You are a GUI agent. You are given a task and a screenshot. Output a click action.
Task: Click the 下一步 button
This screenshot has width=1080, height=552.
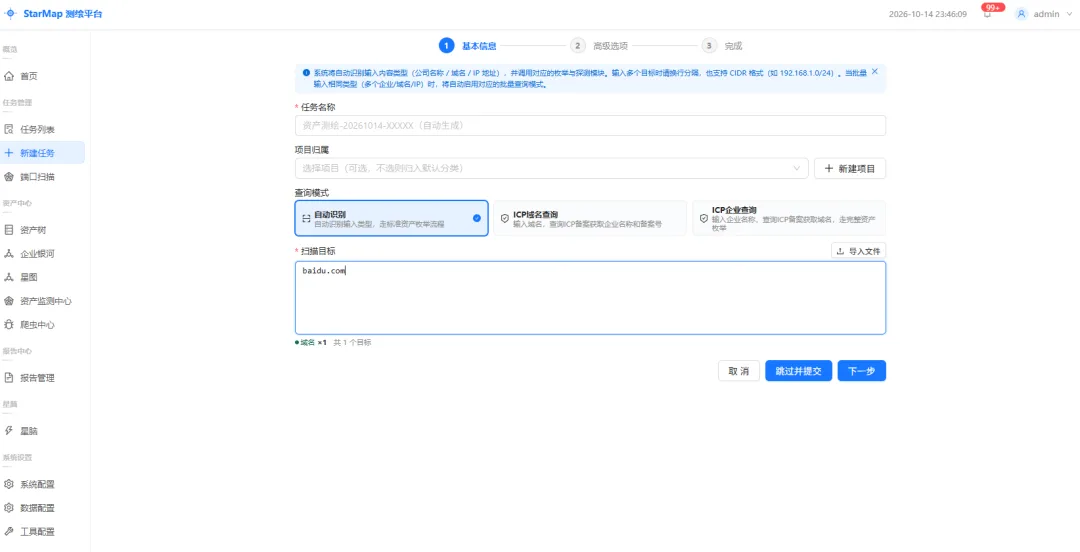pyautogui.click(x=862, y=371)
